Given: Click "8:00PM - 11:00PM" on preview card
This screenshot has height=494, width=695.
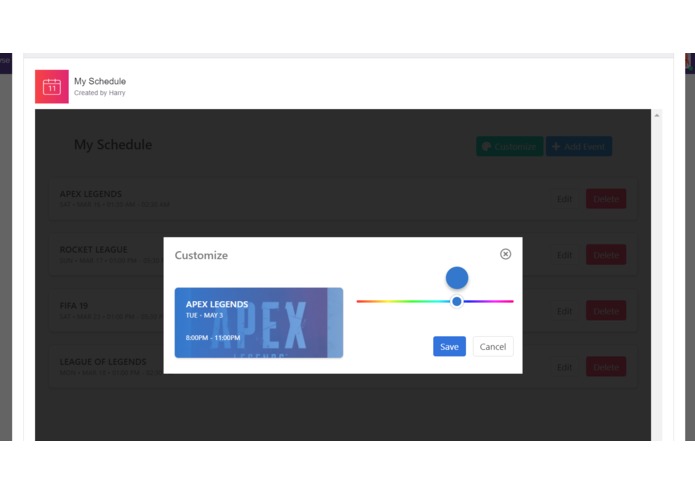Looking at the screenshot, I should pos(213,338).
